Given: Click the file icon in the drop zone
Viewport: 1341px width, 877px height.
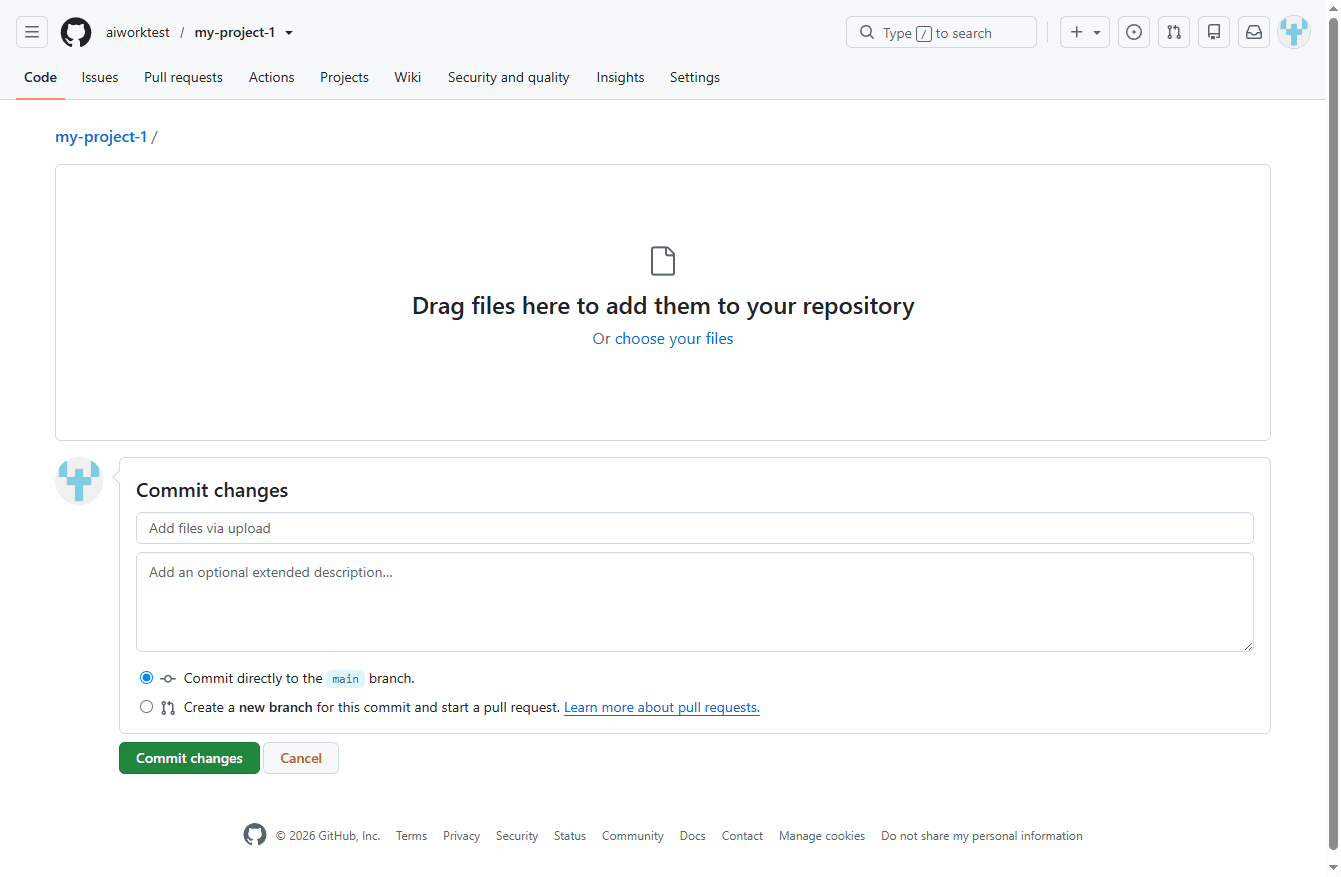Looking at the screenshot, I should [x=663, y=261].
